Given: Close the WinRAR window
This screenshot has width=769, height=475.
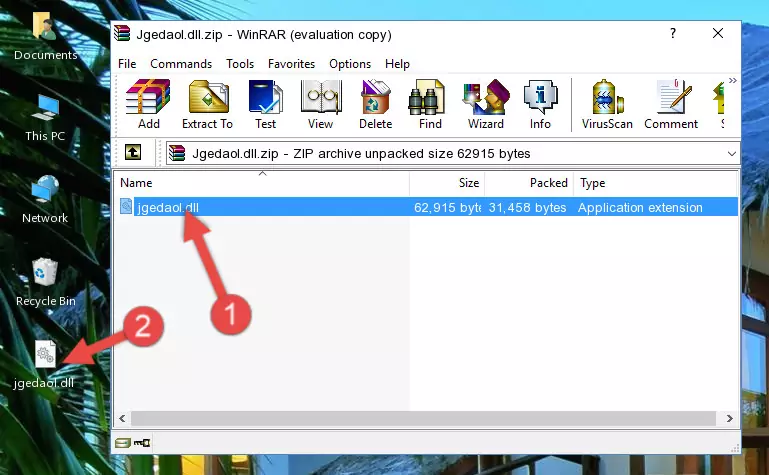Looking at the screenshot, I should [718, 33].
